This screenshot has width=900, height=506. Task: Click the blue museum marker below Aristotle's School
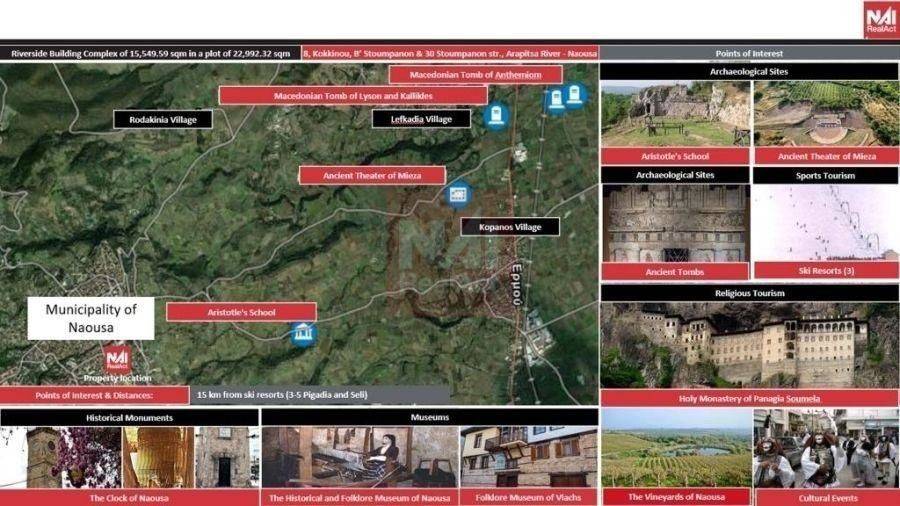[302, 333]
